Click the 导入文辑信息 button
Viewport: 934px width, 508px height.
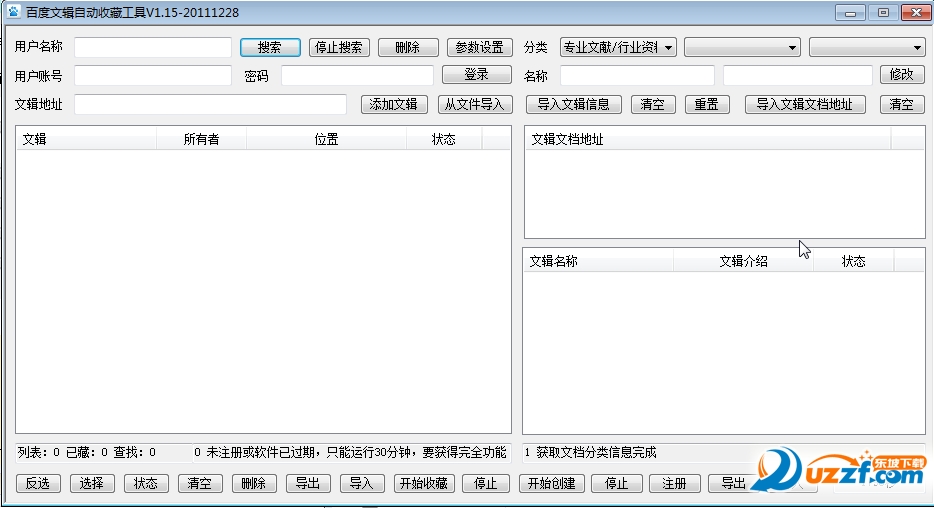[x=573, y=105]
